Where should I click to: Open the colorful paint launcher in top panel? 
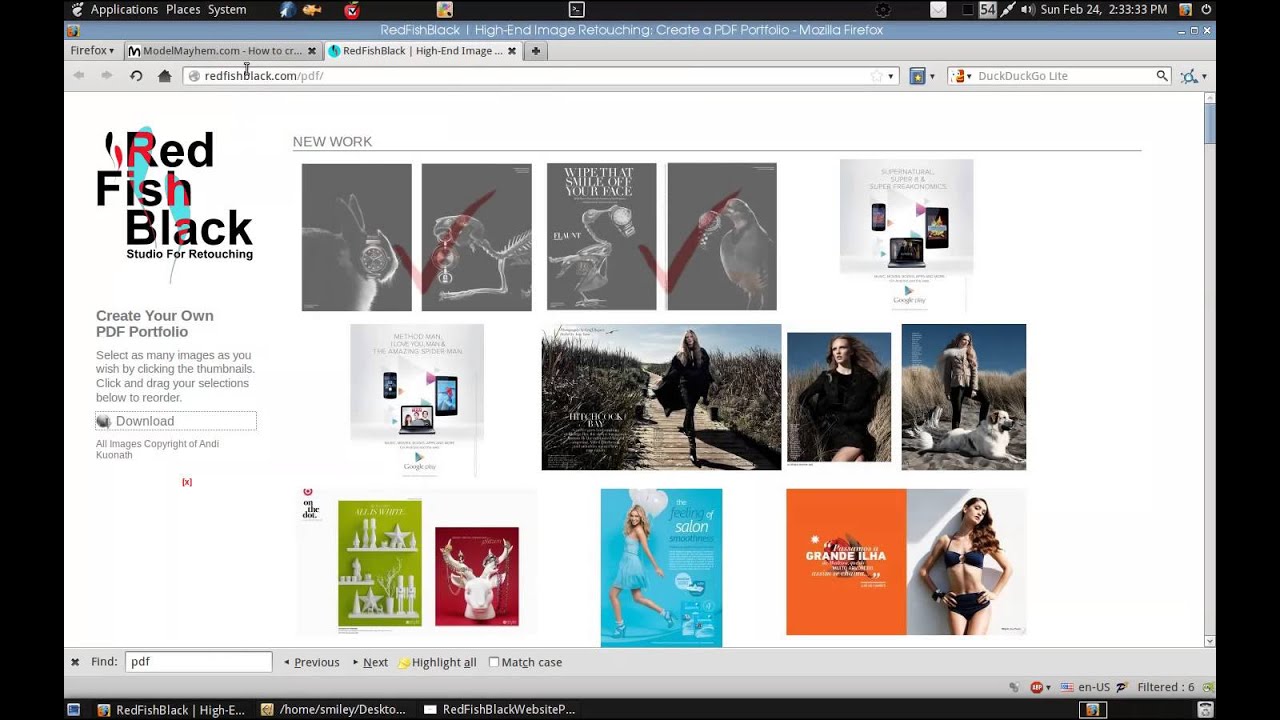445,10
